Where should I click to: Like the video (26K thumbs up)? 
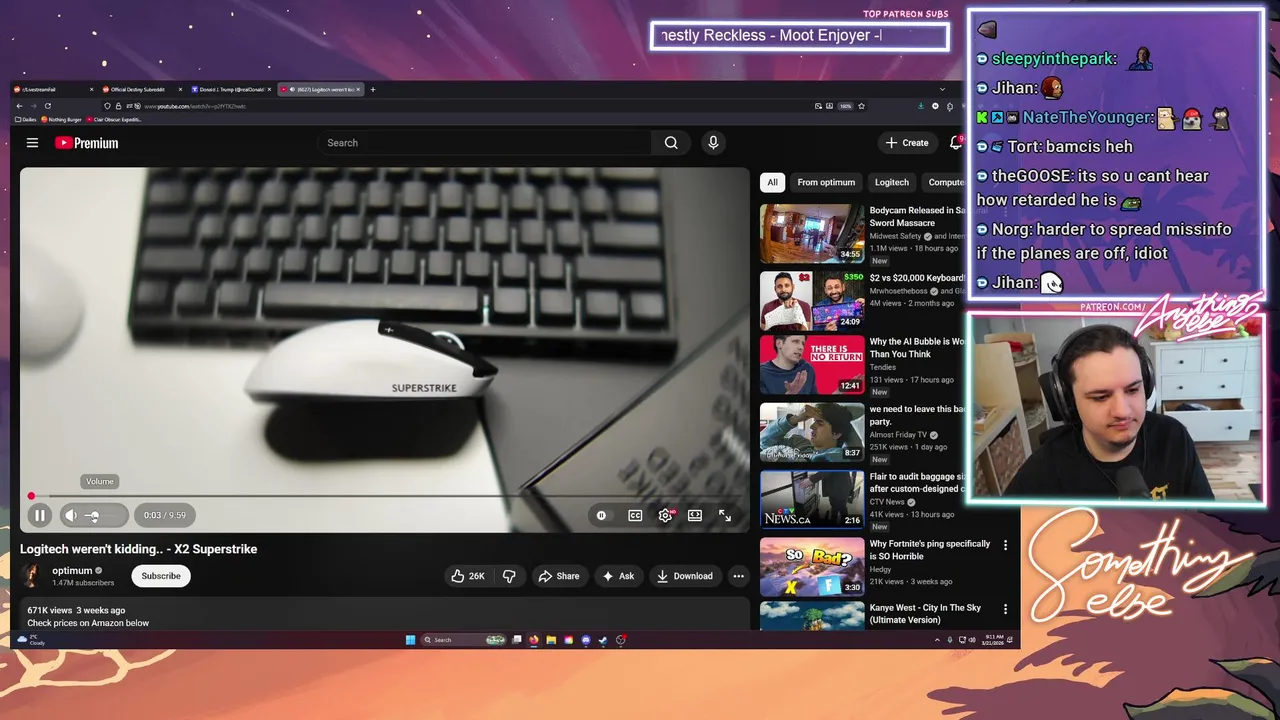[467, 576]
